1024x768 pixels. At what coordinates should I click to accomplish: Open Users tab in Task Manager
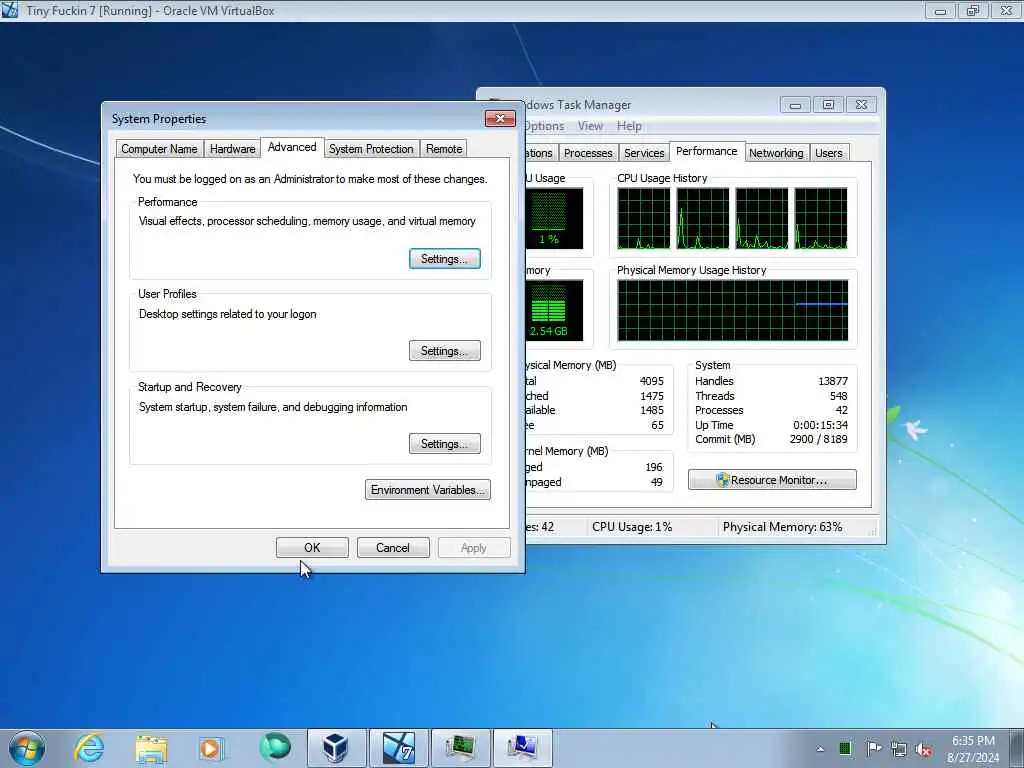click(x=829, y=153)
